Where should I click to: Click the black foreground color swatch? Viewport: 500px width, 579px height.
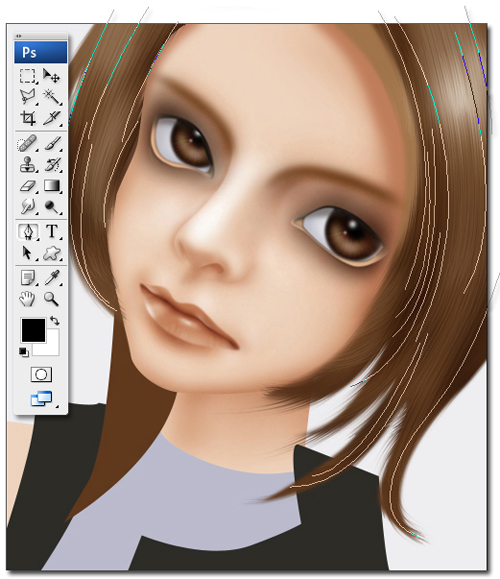pyautogui.click(x=33, y=330)
